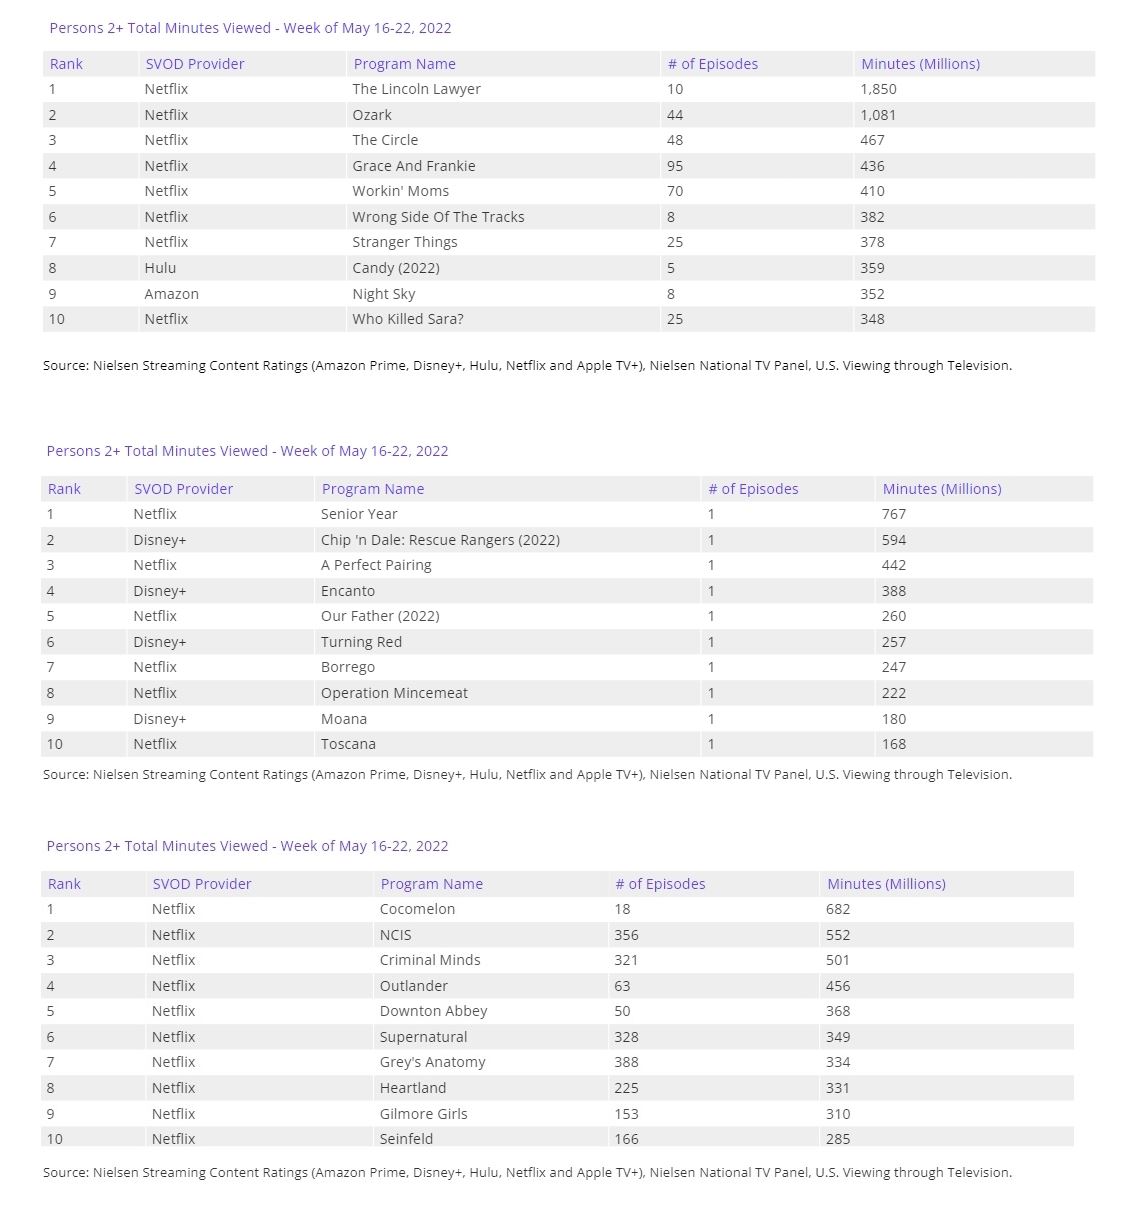
Task: Click Chip 'n Dale: Rescue Rangers entry
Action: click(440, 540)
